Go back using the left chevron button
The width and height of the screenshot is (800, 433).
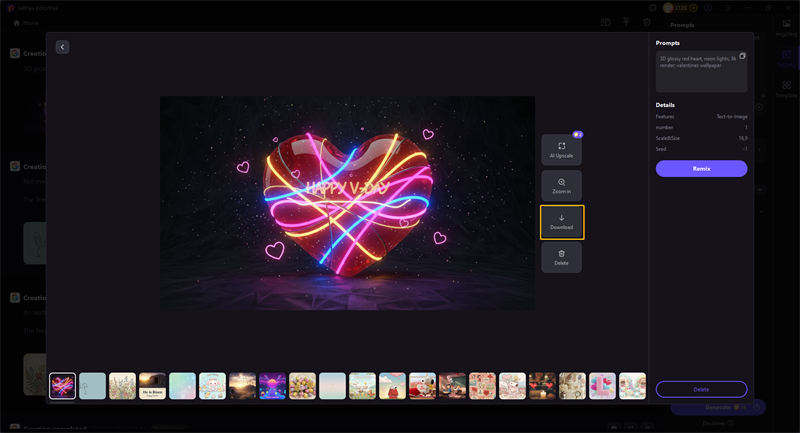[x=62, y=47]
